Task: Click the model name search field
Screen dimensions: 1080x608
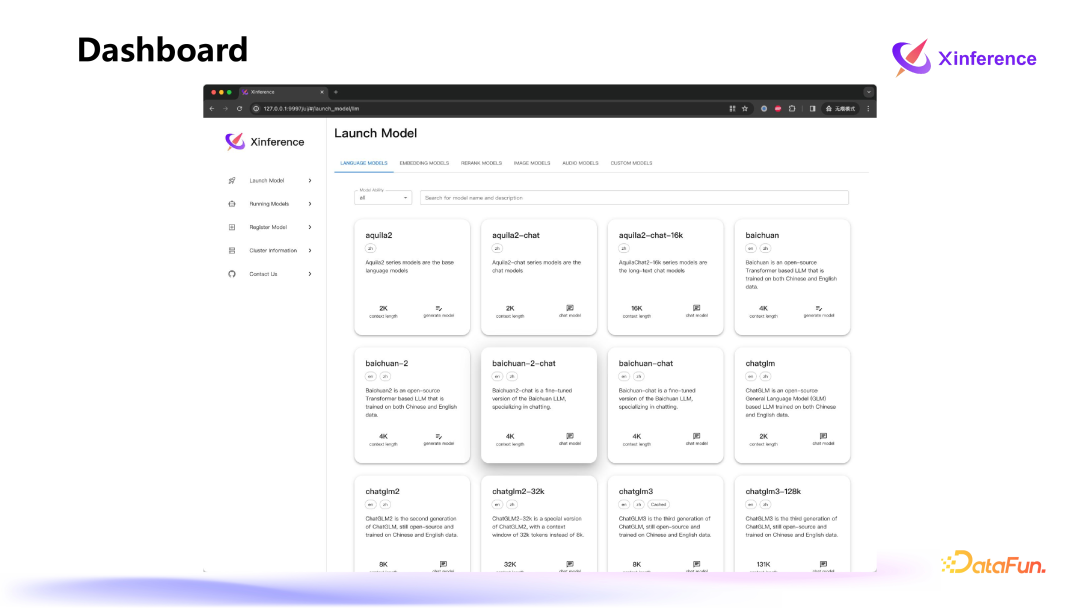Action: (634, 198)
